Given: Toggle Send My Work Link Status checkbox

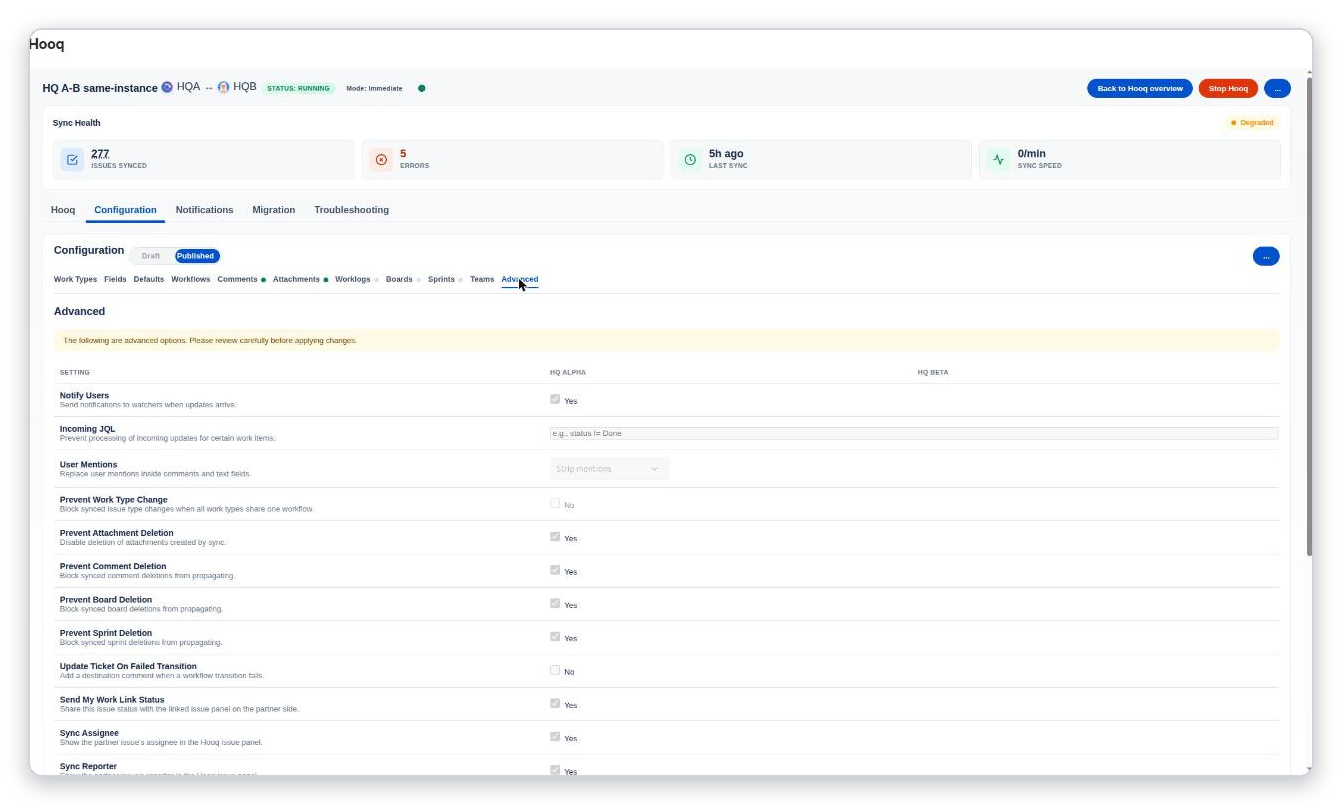Looking at the screenshot, I should (x=555, y=703).
